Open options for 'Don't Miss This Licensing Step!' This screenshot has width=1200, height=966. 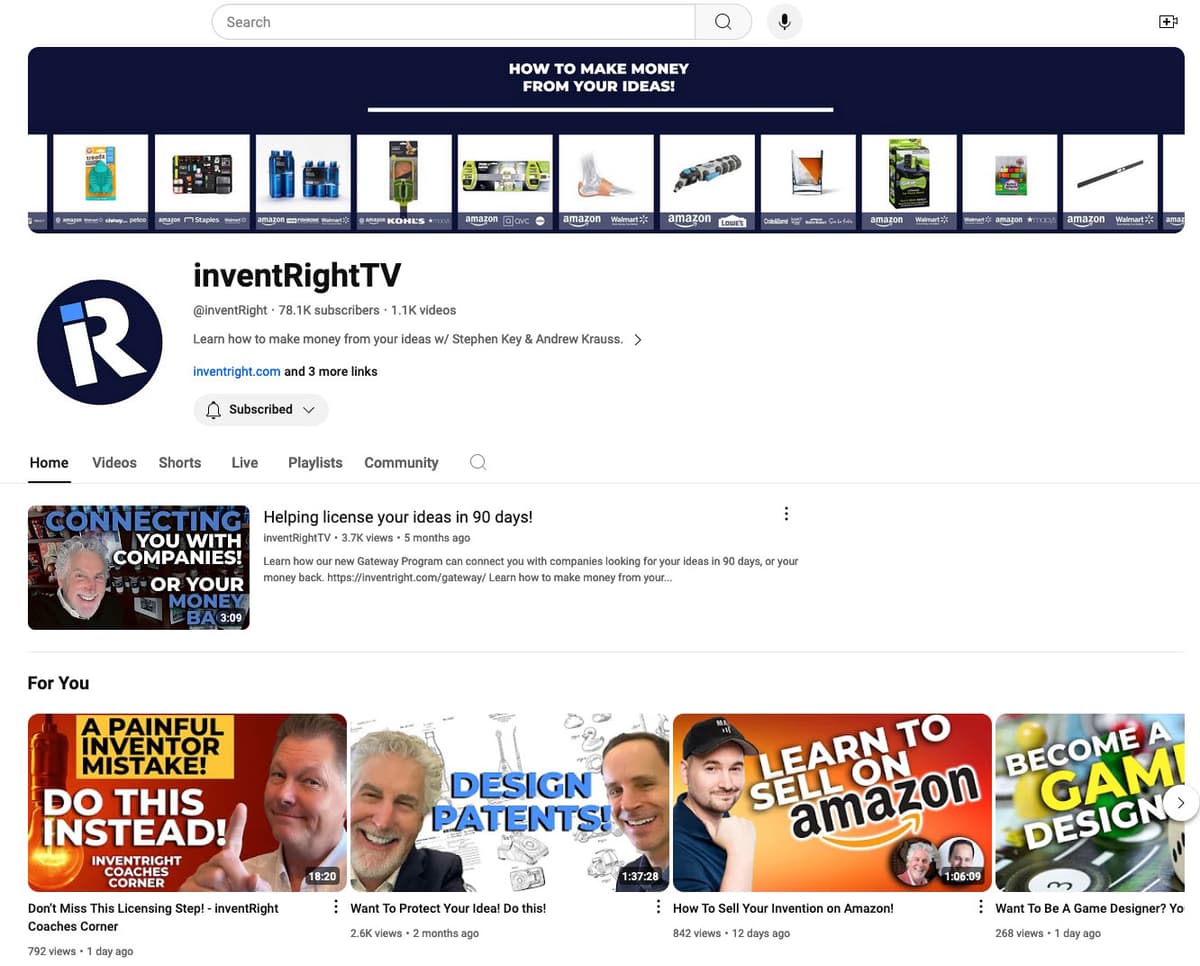(335, 906)
